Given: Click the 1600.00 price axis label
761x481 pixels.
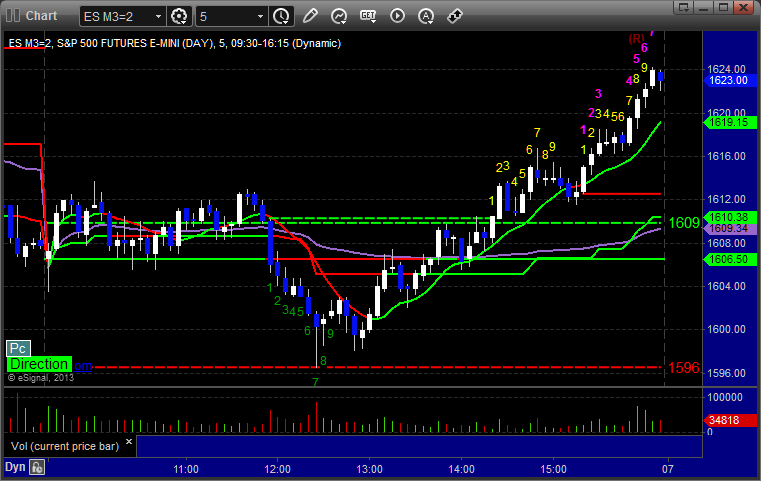Looking at the screenshot, I should (x=726, y=330).
